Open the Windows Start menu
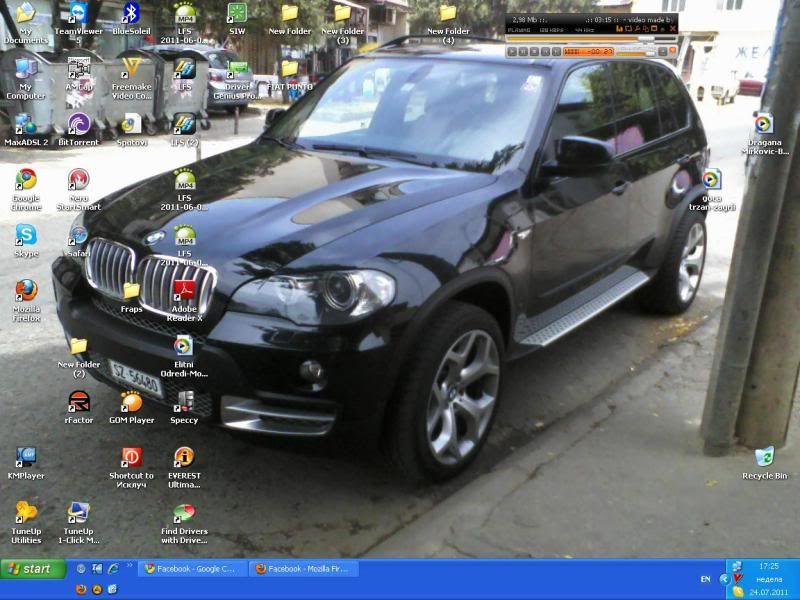The height and width of the screenshot is (600, 800). 33,568
